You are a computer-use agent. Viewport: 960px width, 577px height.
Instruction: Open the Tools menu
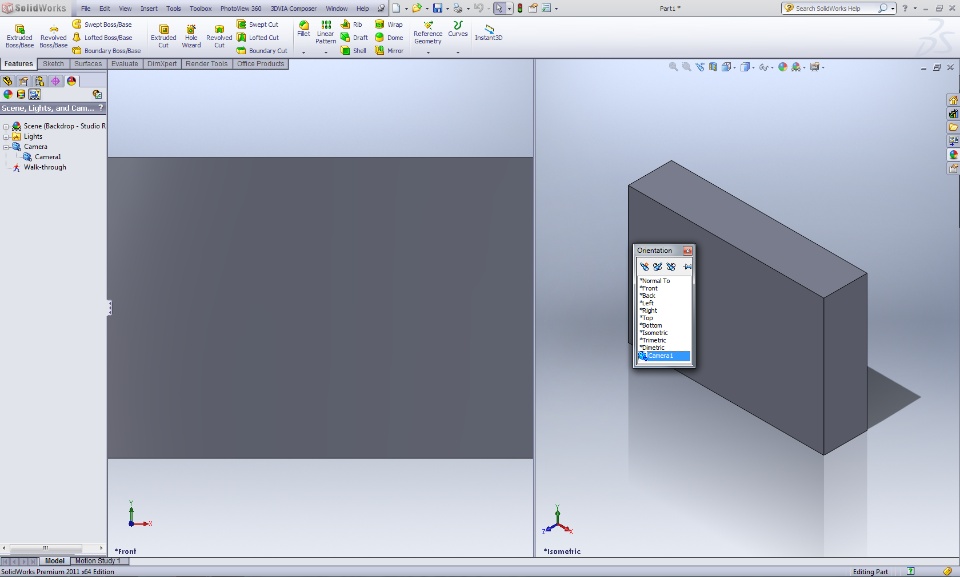(x=173, y=9)
